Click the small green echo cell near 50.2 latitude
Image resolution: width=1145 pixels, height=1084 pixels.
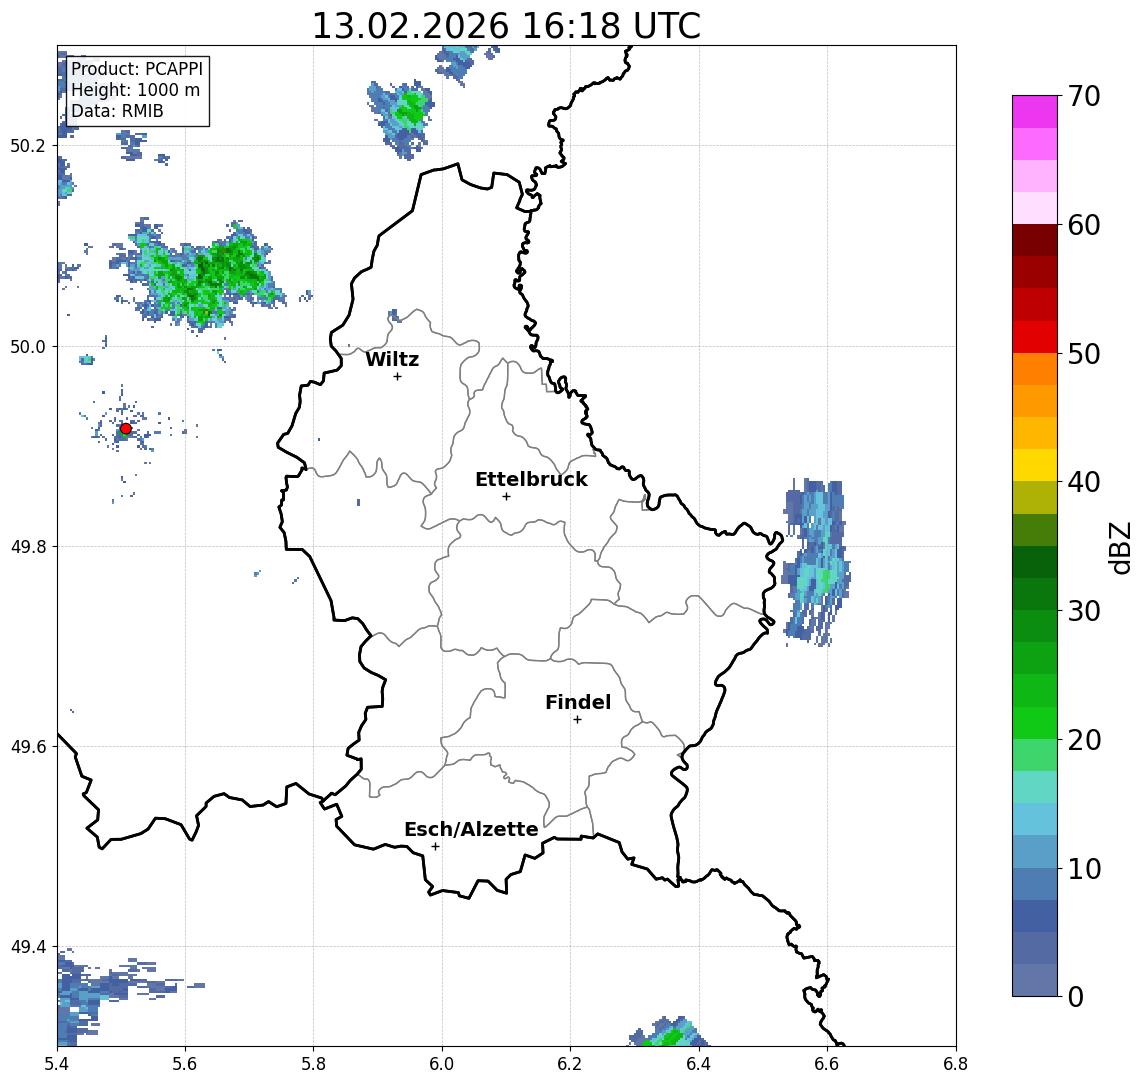(401, 118)
